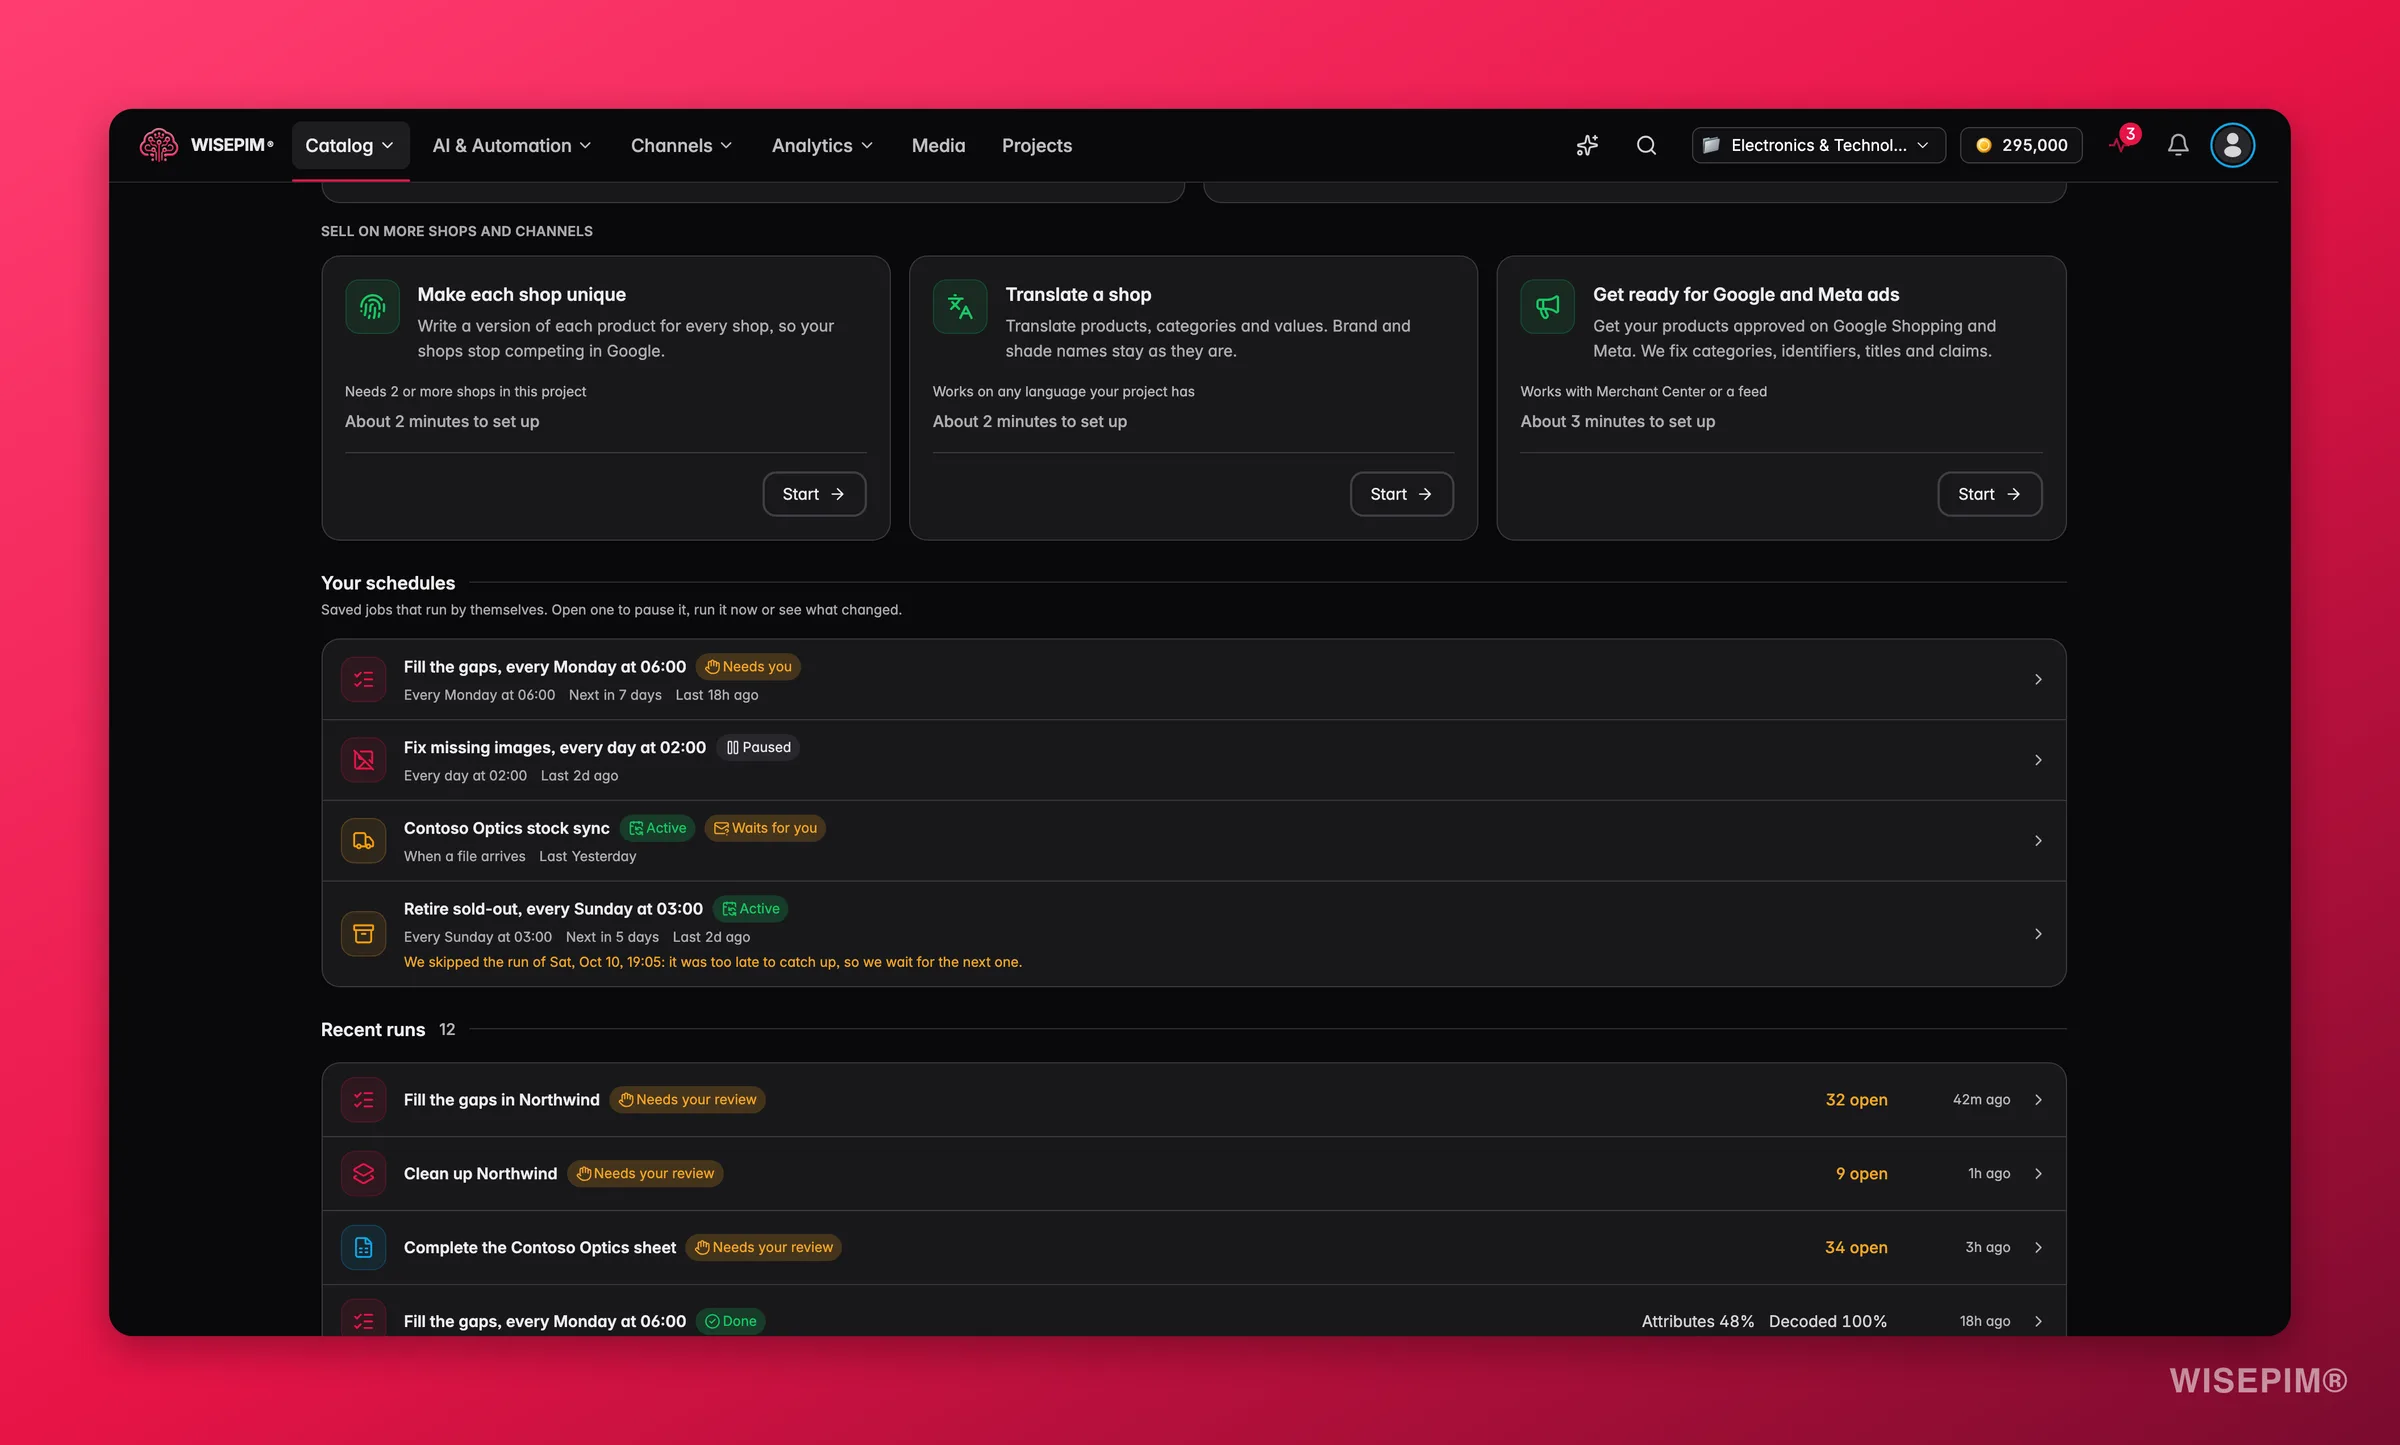Open the Retire sold-out row chevron
Screen dimensions: 2400x1445
[x=2038, y=934]
